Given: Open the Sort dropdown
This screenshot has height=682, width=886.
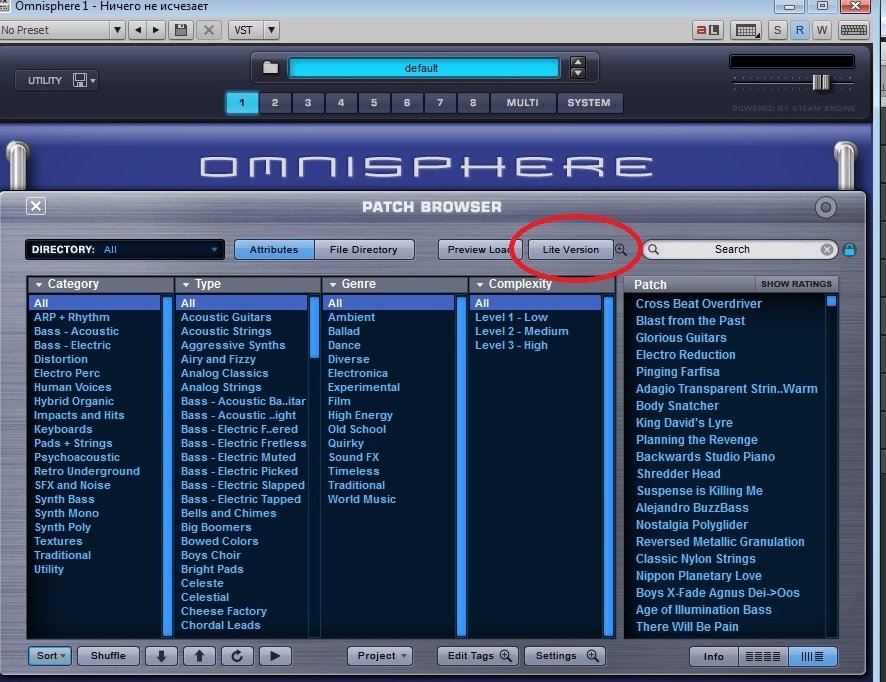Looking at the screenshot, I should point(50,655).
